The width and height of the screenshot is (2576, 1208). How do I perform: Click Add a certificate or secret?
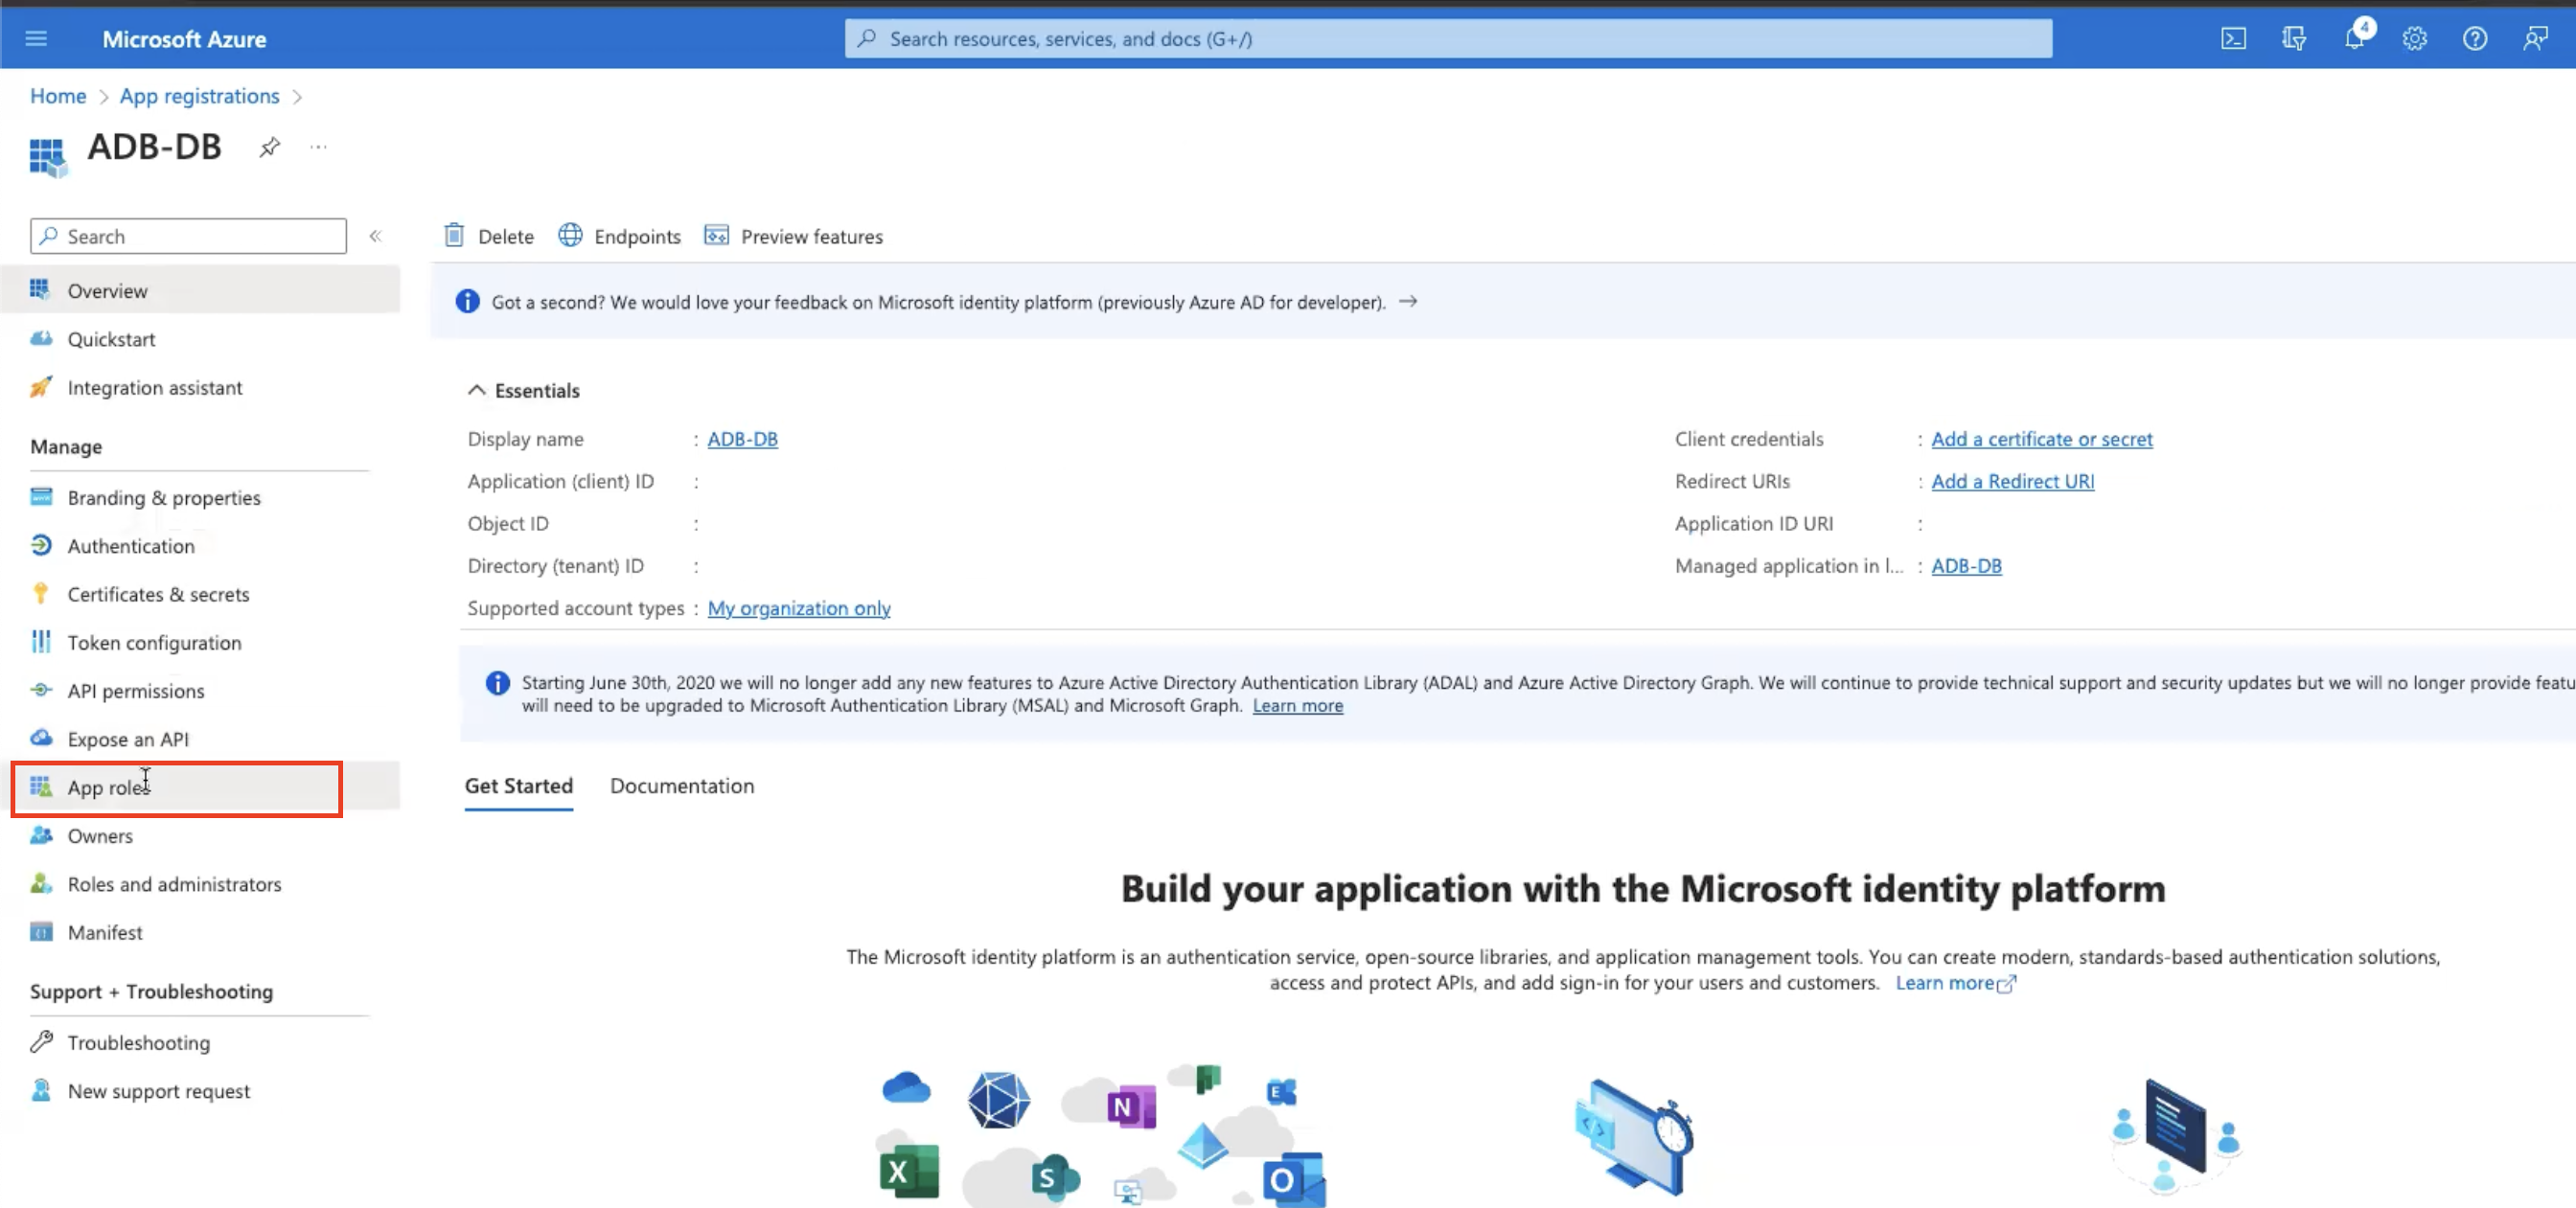[2042, 438]
